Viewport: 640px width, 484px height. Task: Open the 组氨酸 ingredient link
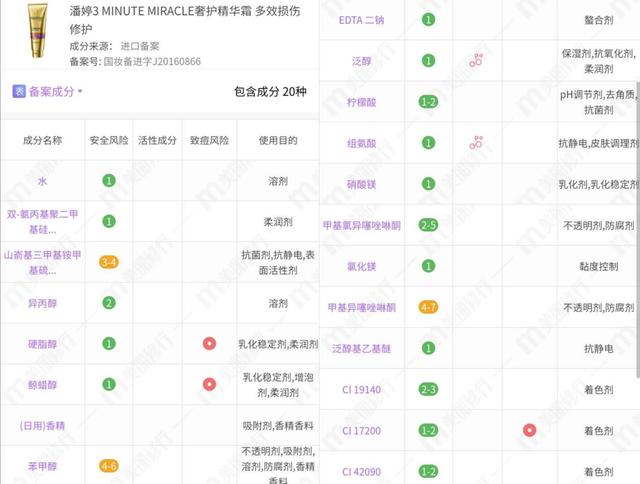pos(362,143)
